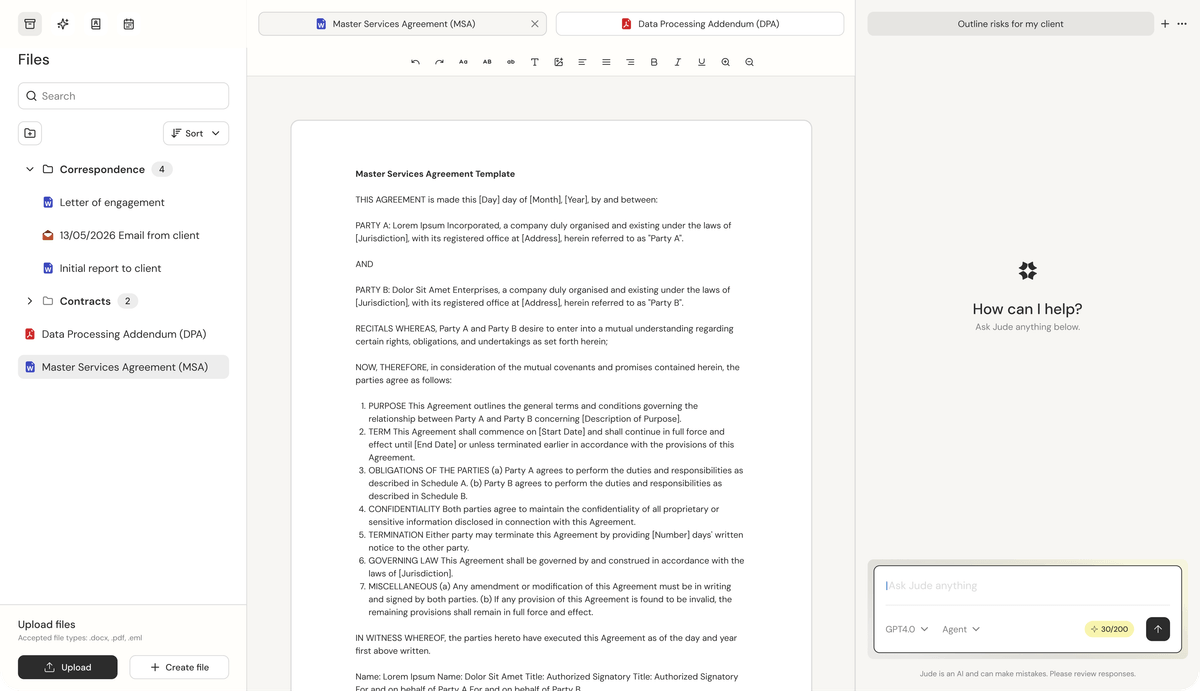This screenshot has height=691, width=1200.
Task: Add a new chat with plus icon
Action: coord(1165,24)
